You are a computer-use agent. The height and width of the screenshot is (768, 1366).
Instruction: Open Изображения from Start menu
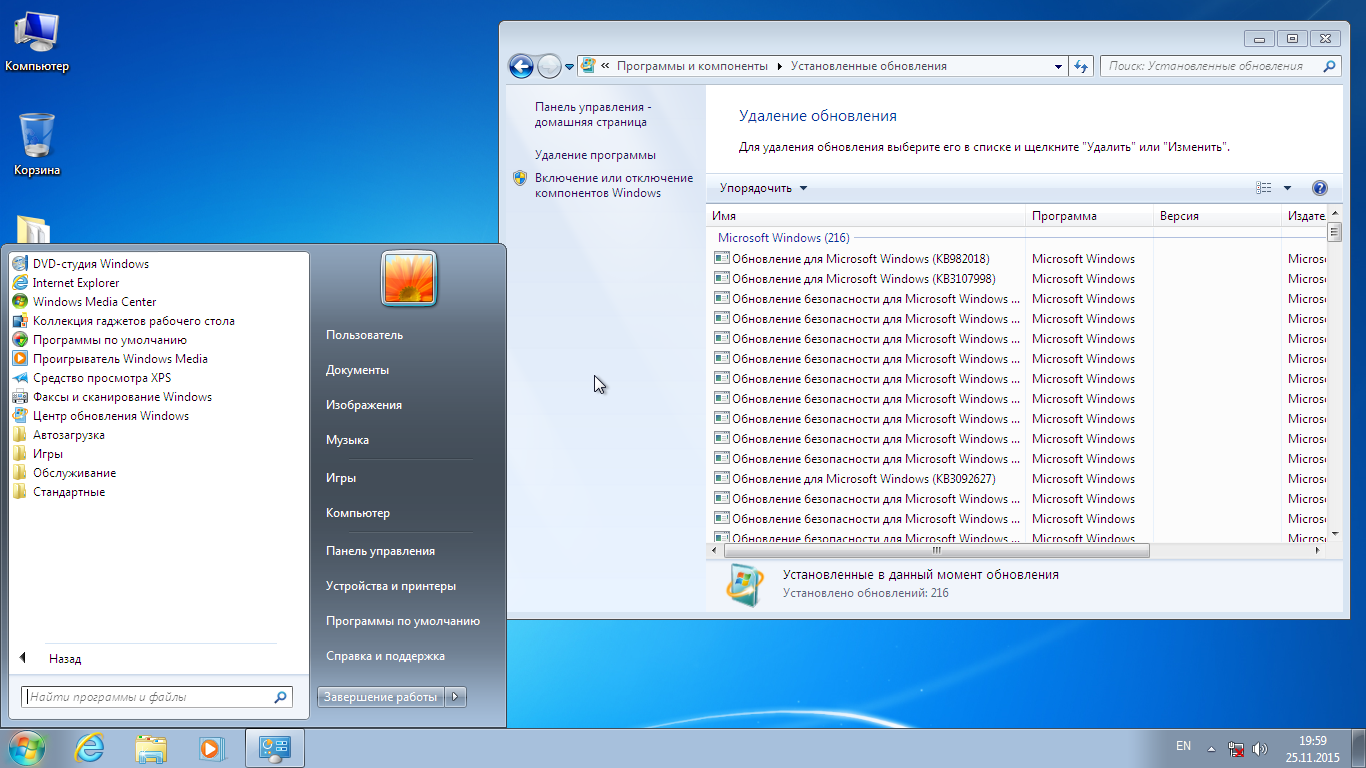364,405
